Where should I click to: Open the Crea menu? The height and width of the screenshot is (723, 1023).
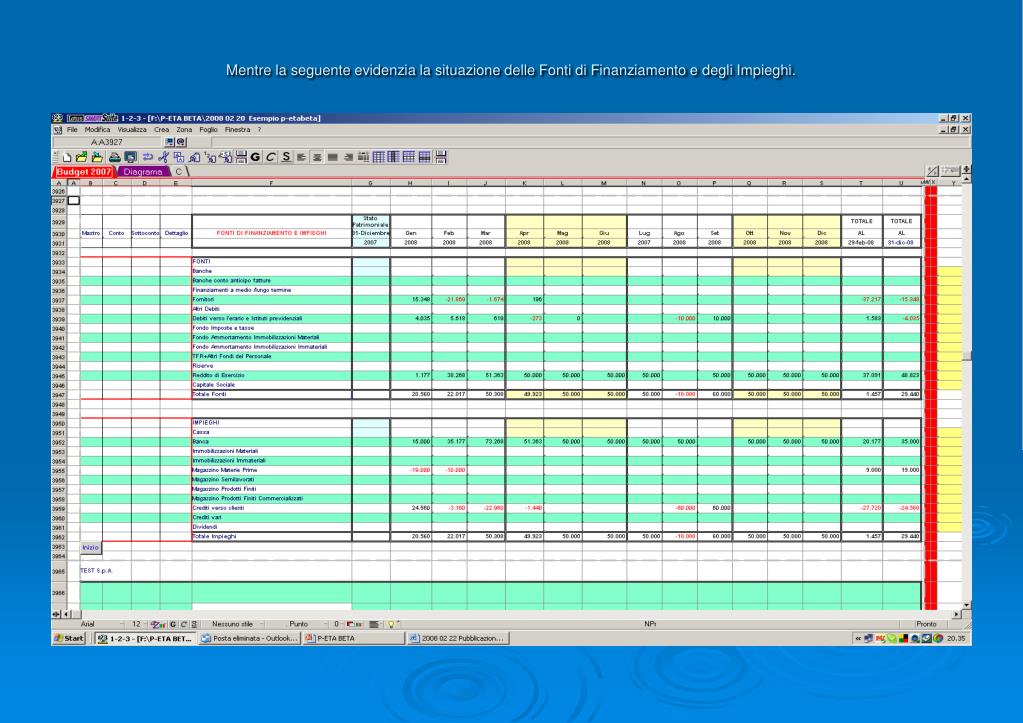tap(161, 130)
